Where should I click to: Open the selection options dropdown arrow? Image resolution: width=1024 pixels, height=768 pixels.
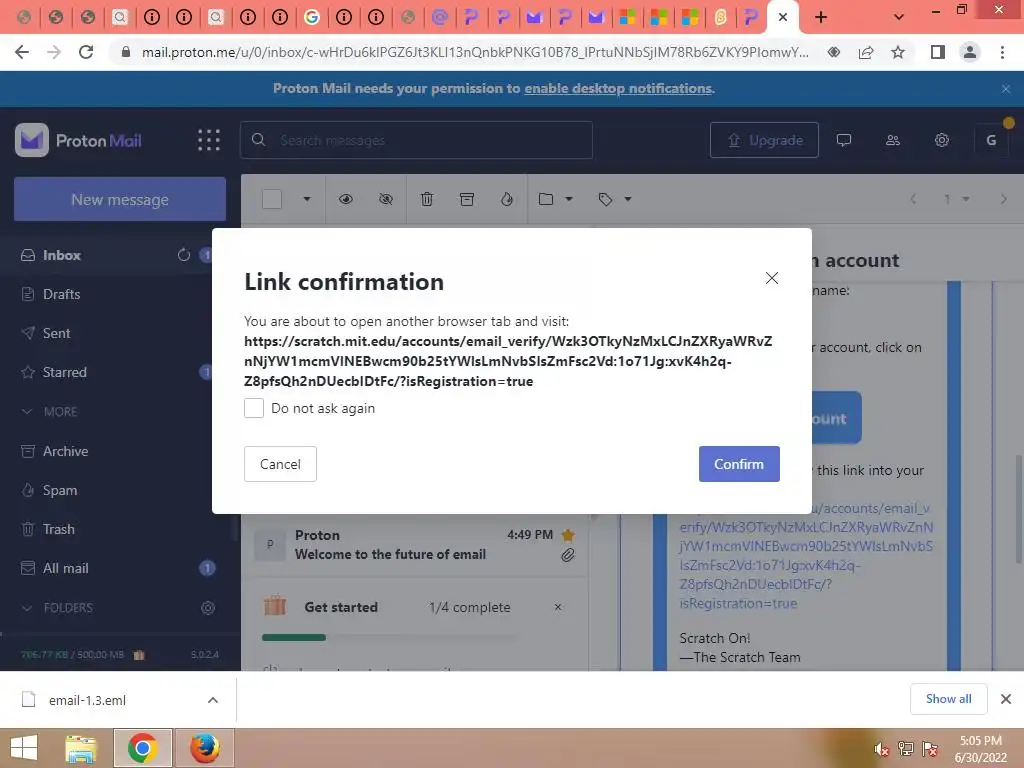tap(306, 199)
